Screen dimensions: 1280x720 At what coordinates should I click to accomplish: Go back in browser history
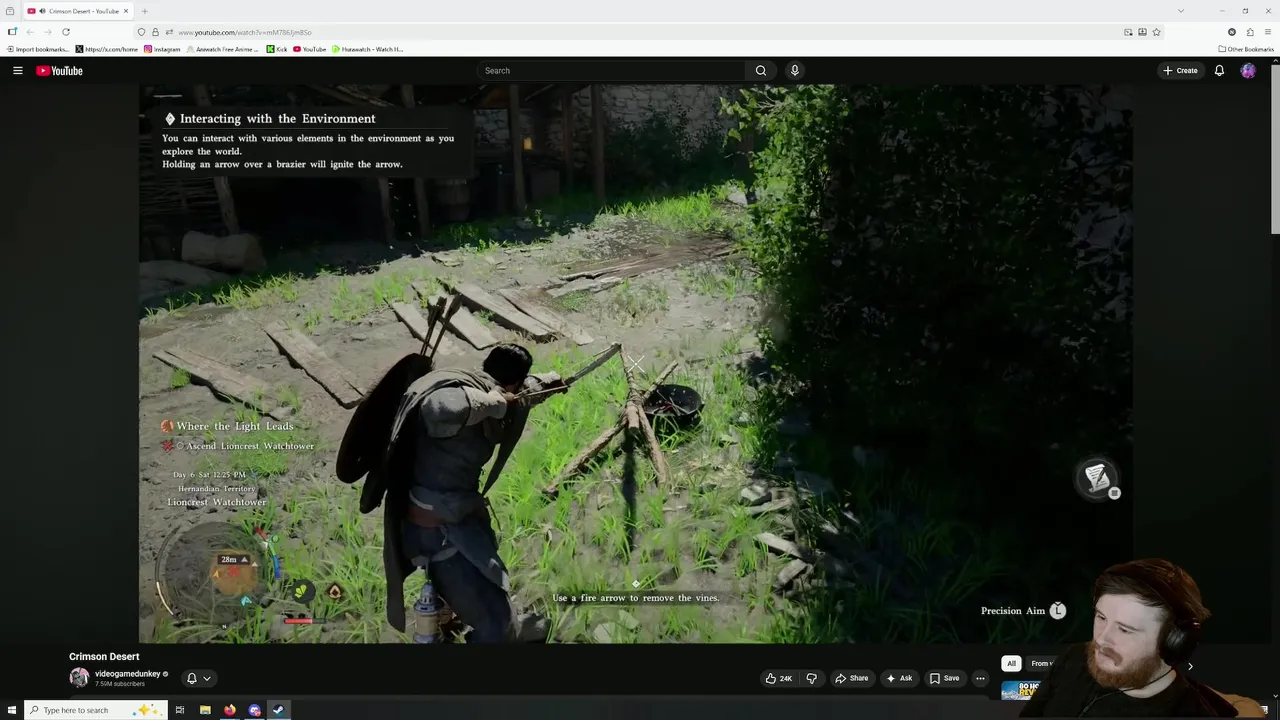[x=30, y=32]
